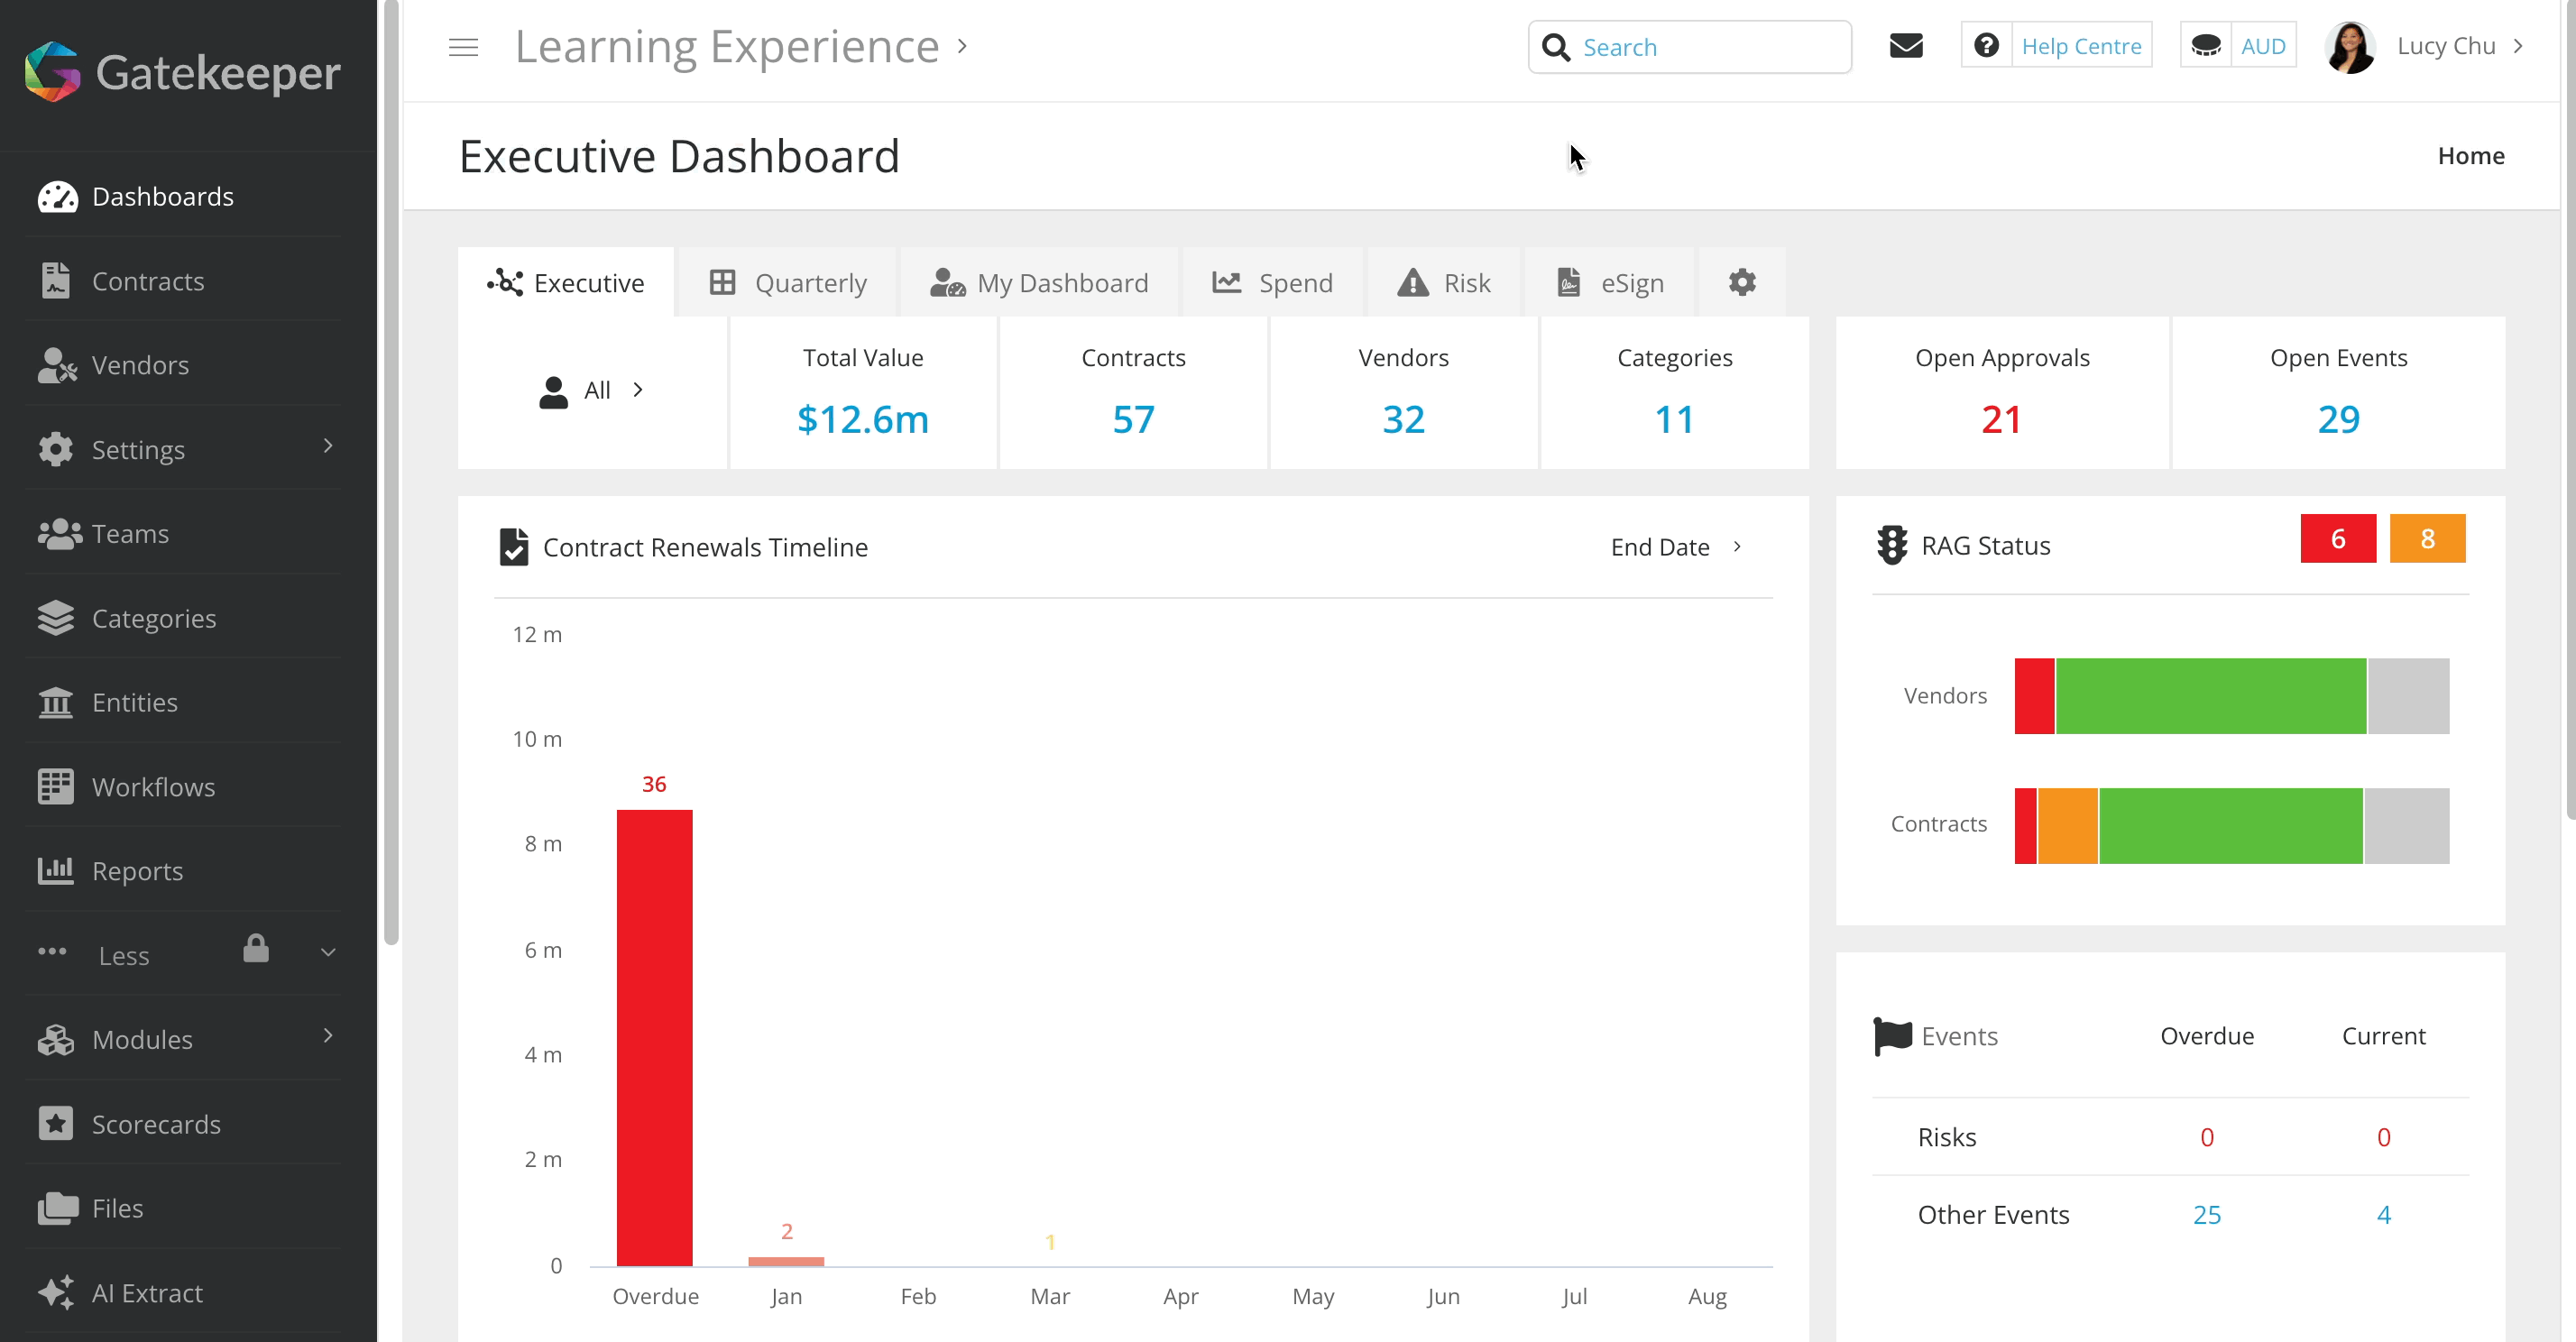Switch to the Risk tab
The width and height of the screenshot is (2576, 1342).
[x=1444, y=282]
